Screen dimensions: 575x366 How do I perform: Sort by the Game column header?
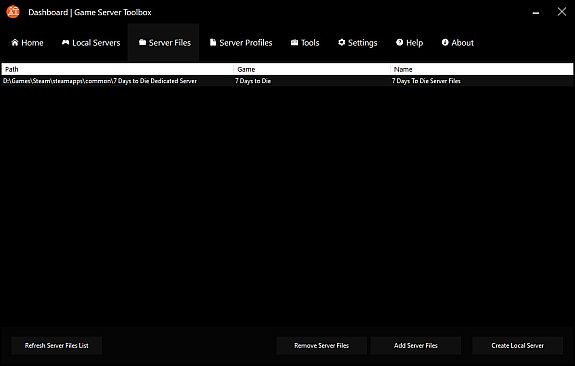click(x=312, y=69)
